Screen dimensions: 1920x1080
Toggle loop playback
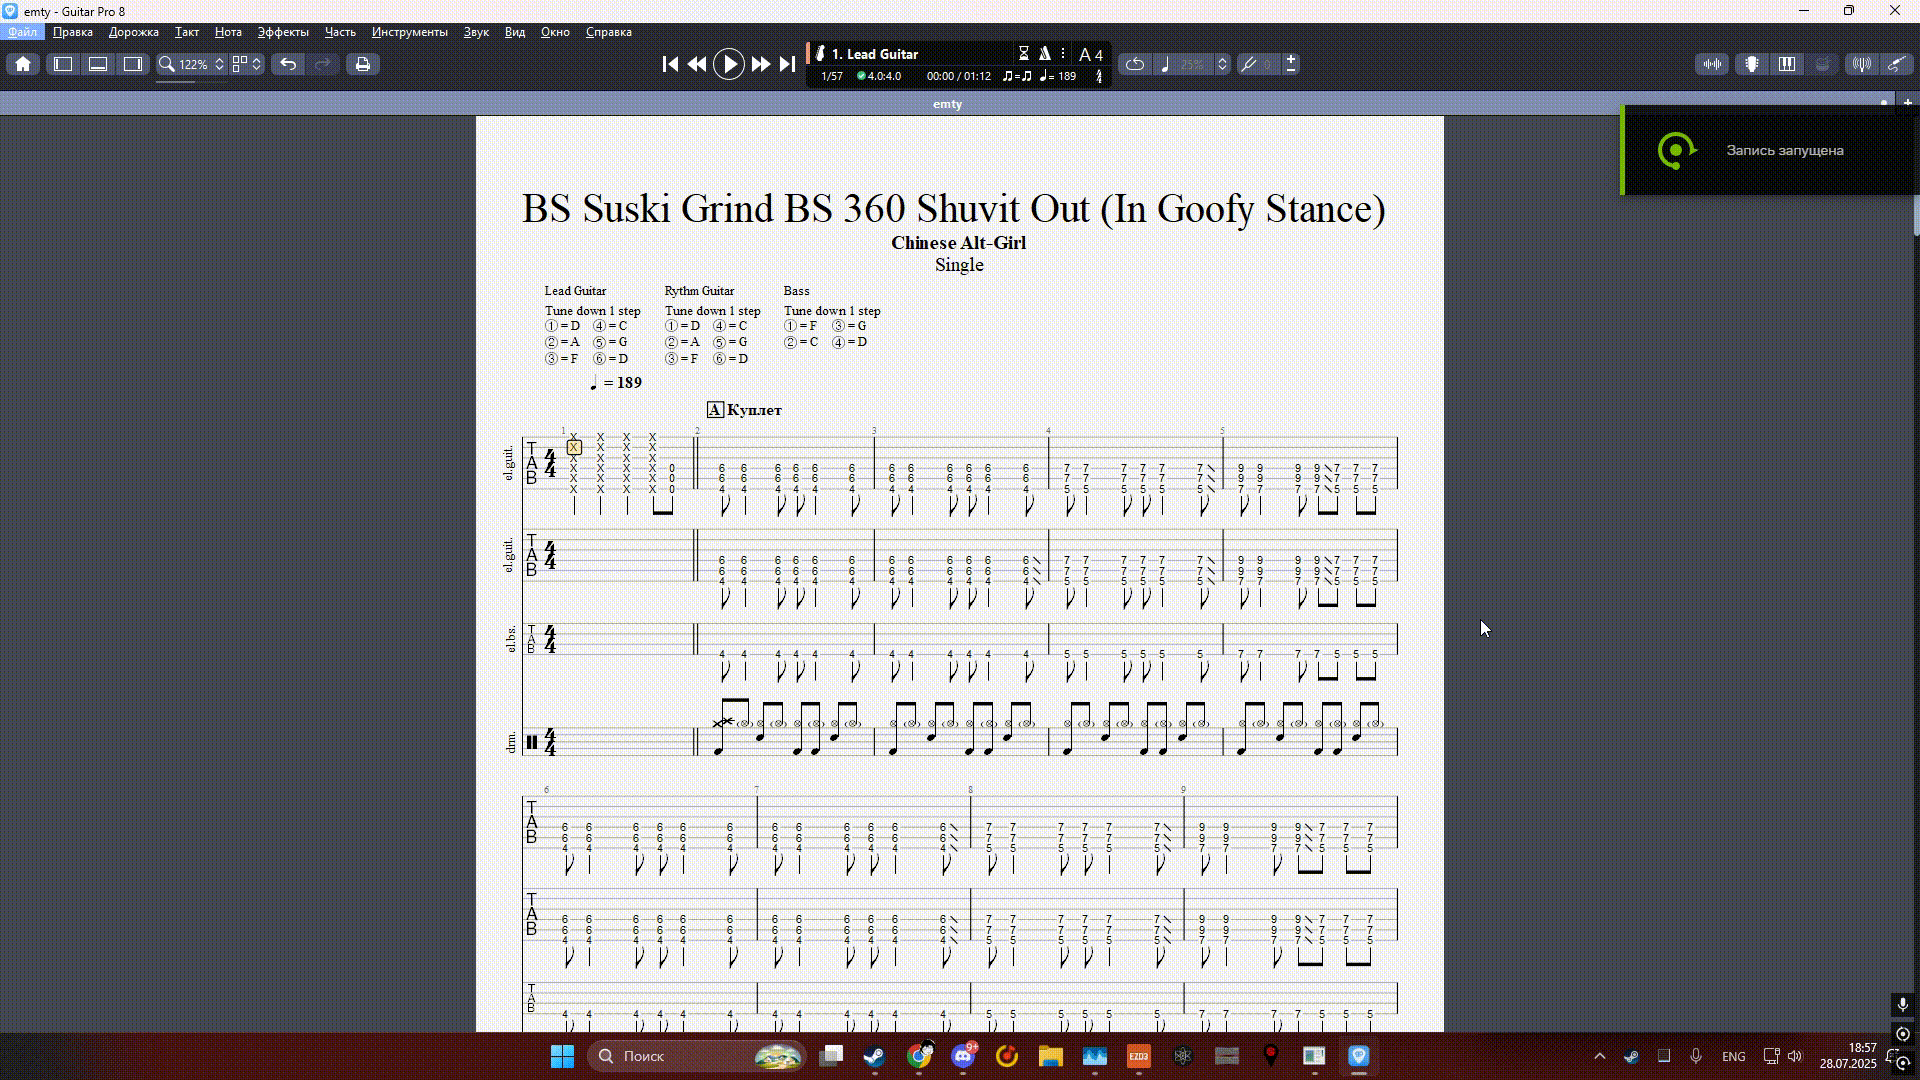1135,64
